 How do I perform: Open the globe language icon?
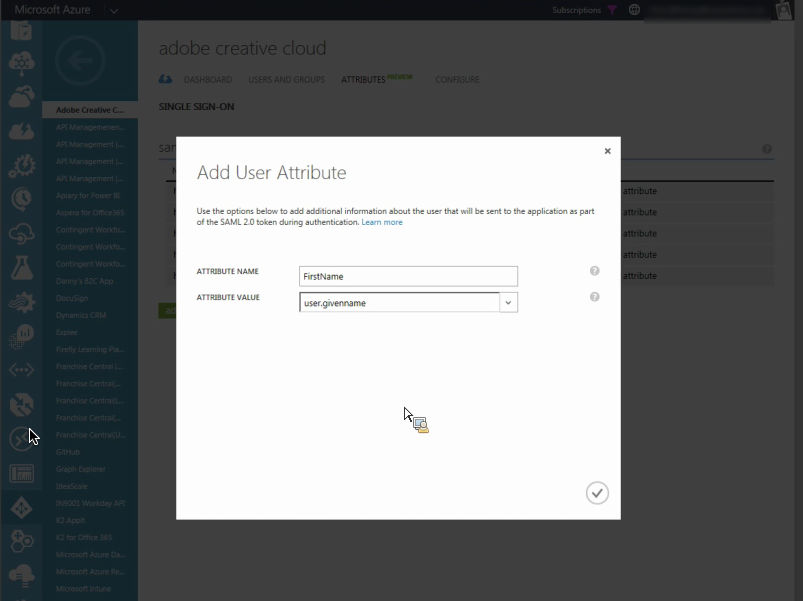[x=634, y=10]
